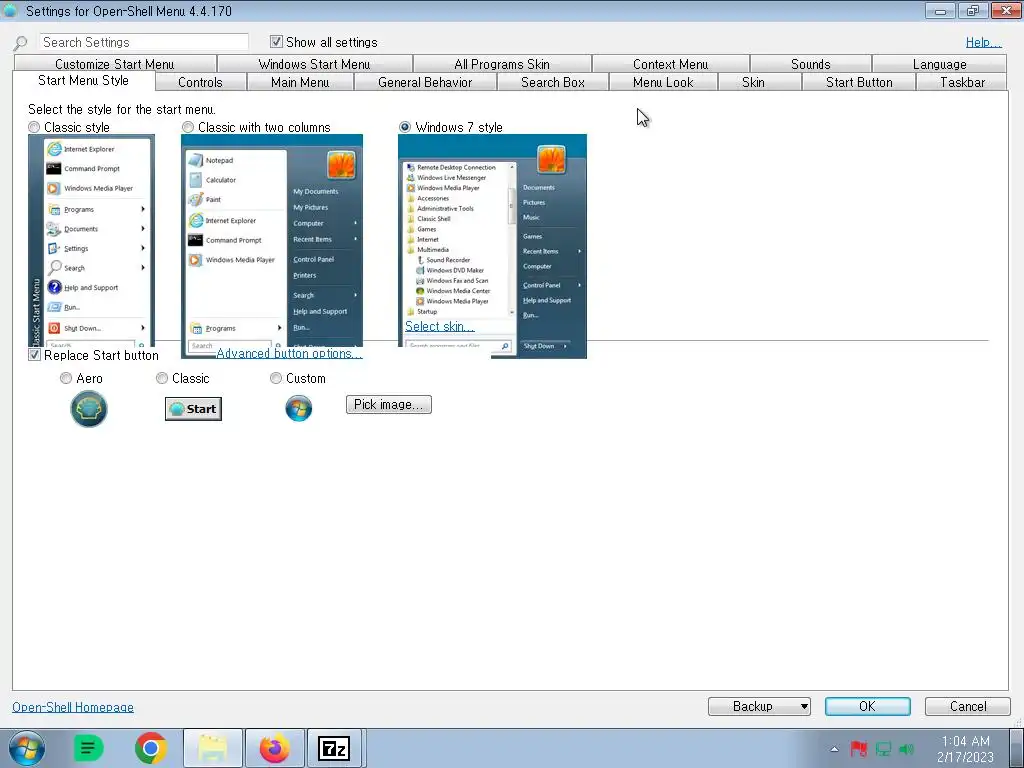The image size is (1024, 768).
Task: Launch Google Chrome from the taskbar
Action: pyautogui.click(x=151, y=748)
